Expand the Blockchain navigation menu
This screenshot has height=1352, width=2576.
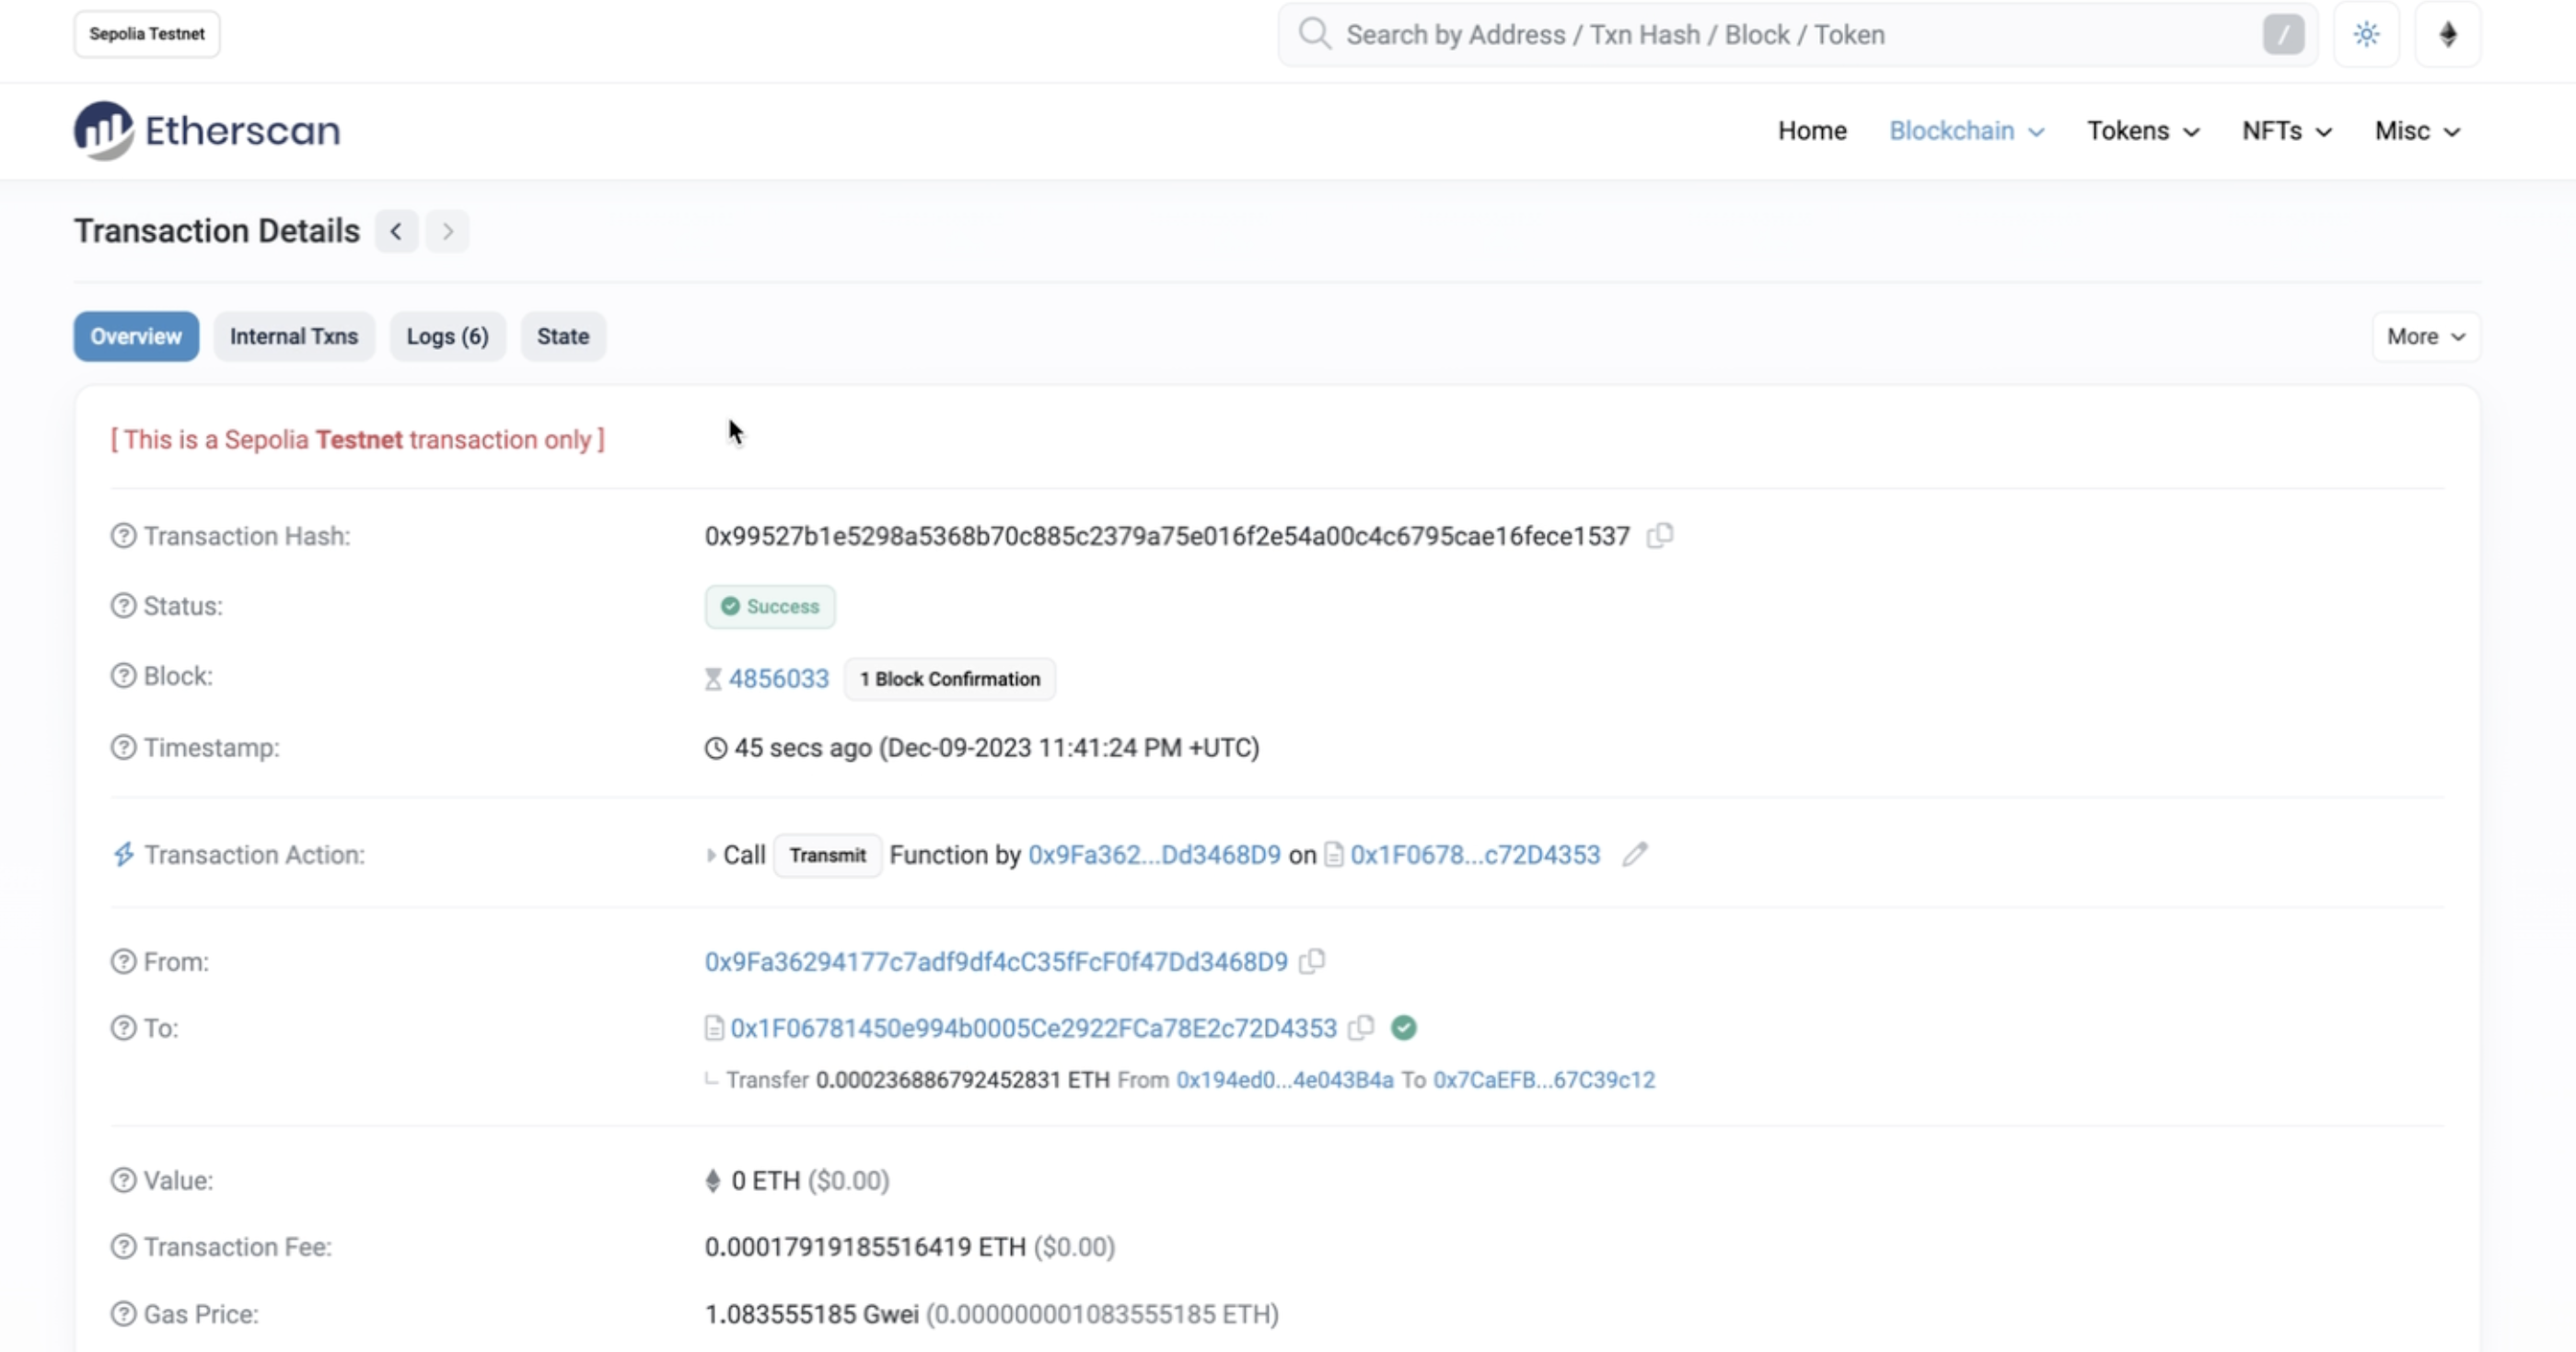[x=1966, y=131]
